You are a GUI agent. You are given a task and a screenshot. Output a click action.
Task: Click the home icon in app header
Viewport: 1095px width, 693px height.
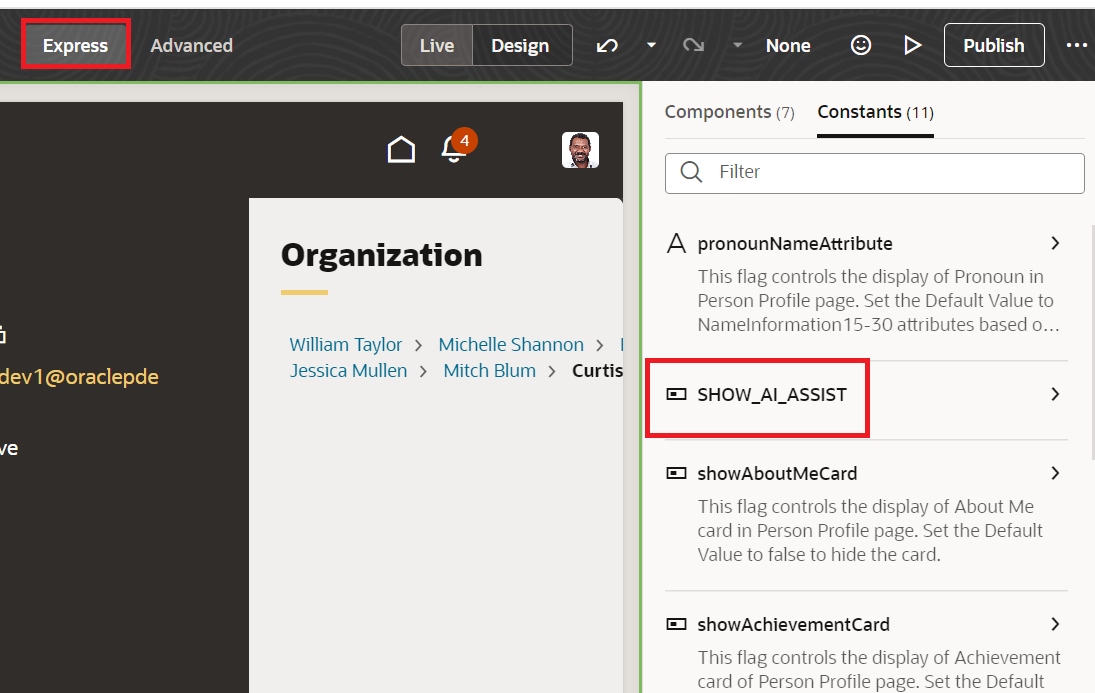(401, 150)
